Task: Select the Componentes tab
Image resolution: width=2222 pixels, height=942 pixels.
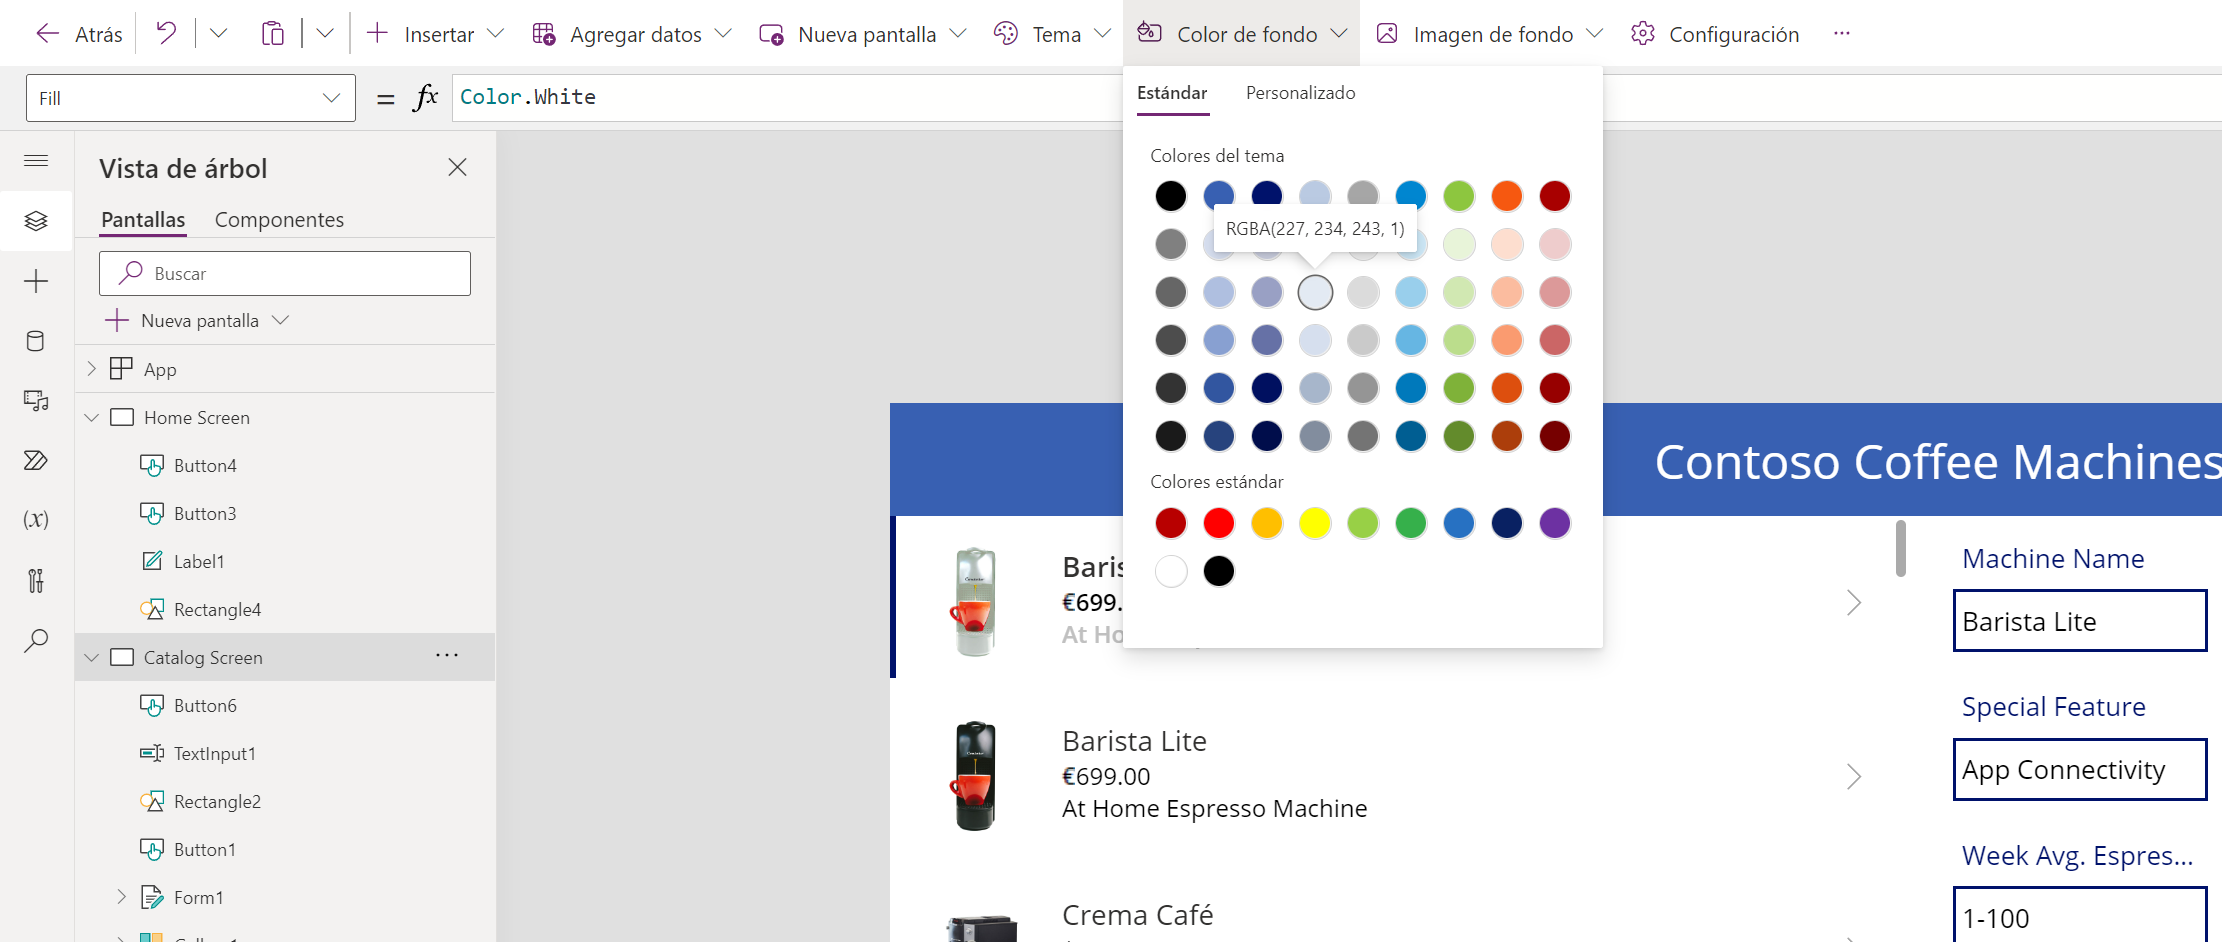Action: [x=279, y=219]
